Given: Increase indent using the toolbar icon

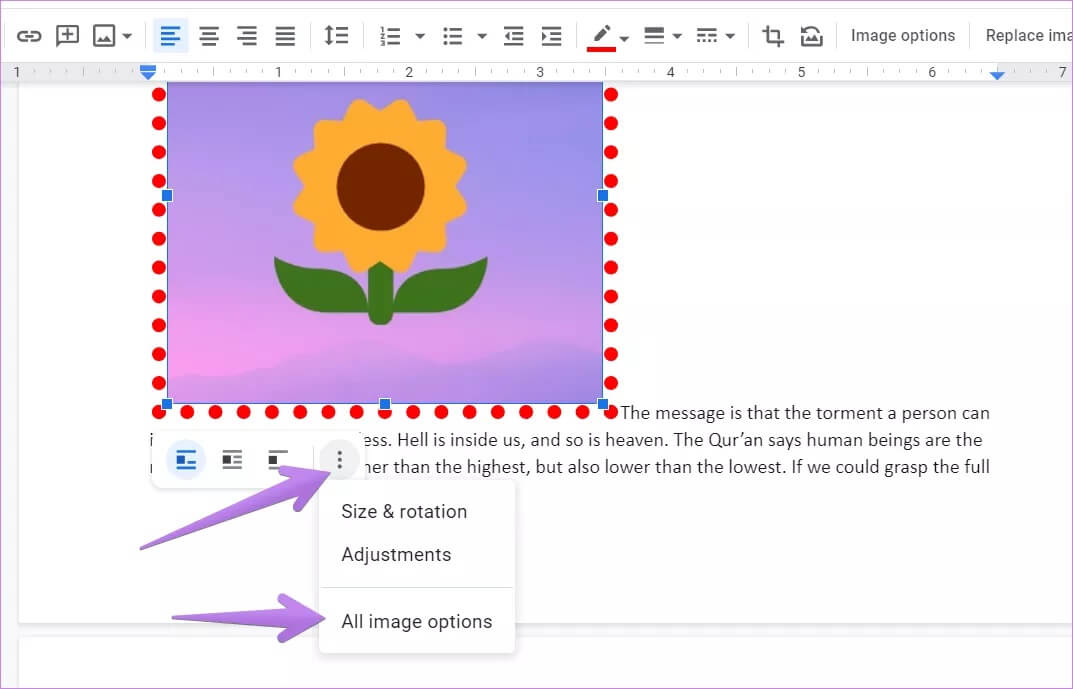Looking at the screenshot, I should tap(551, 36).
